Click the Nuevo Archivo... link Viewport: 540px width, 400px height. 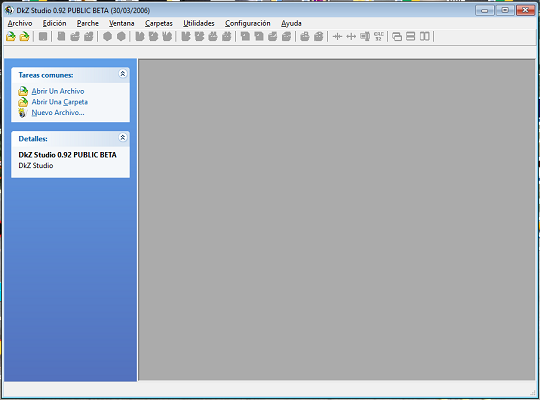click(x=58, y=113)
